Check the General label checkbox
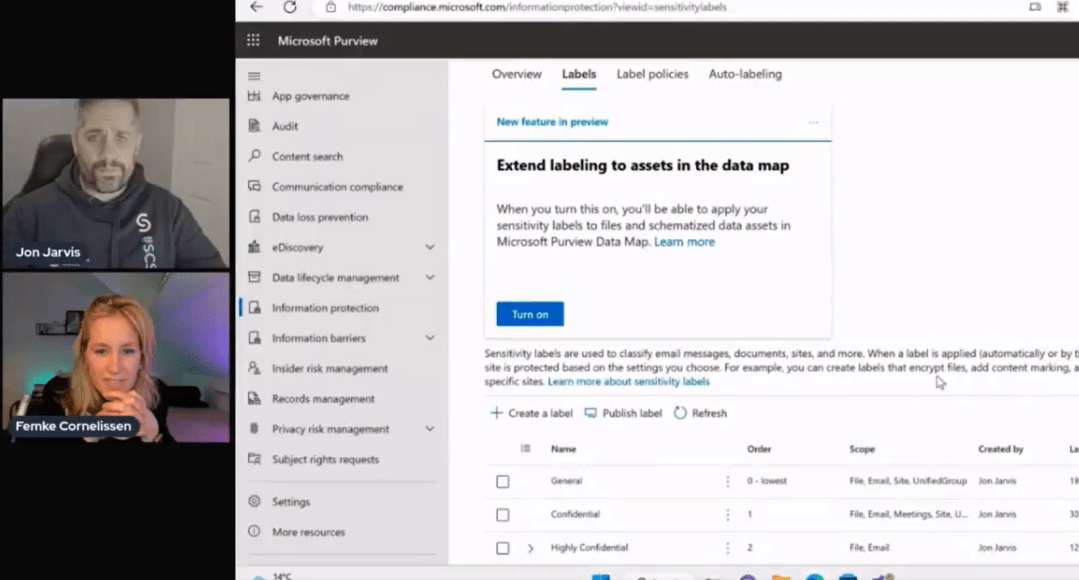Image resolution: width=1079 pixels, height=580 pixels. (503, 482)
